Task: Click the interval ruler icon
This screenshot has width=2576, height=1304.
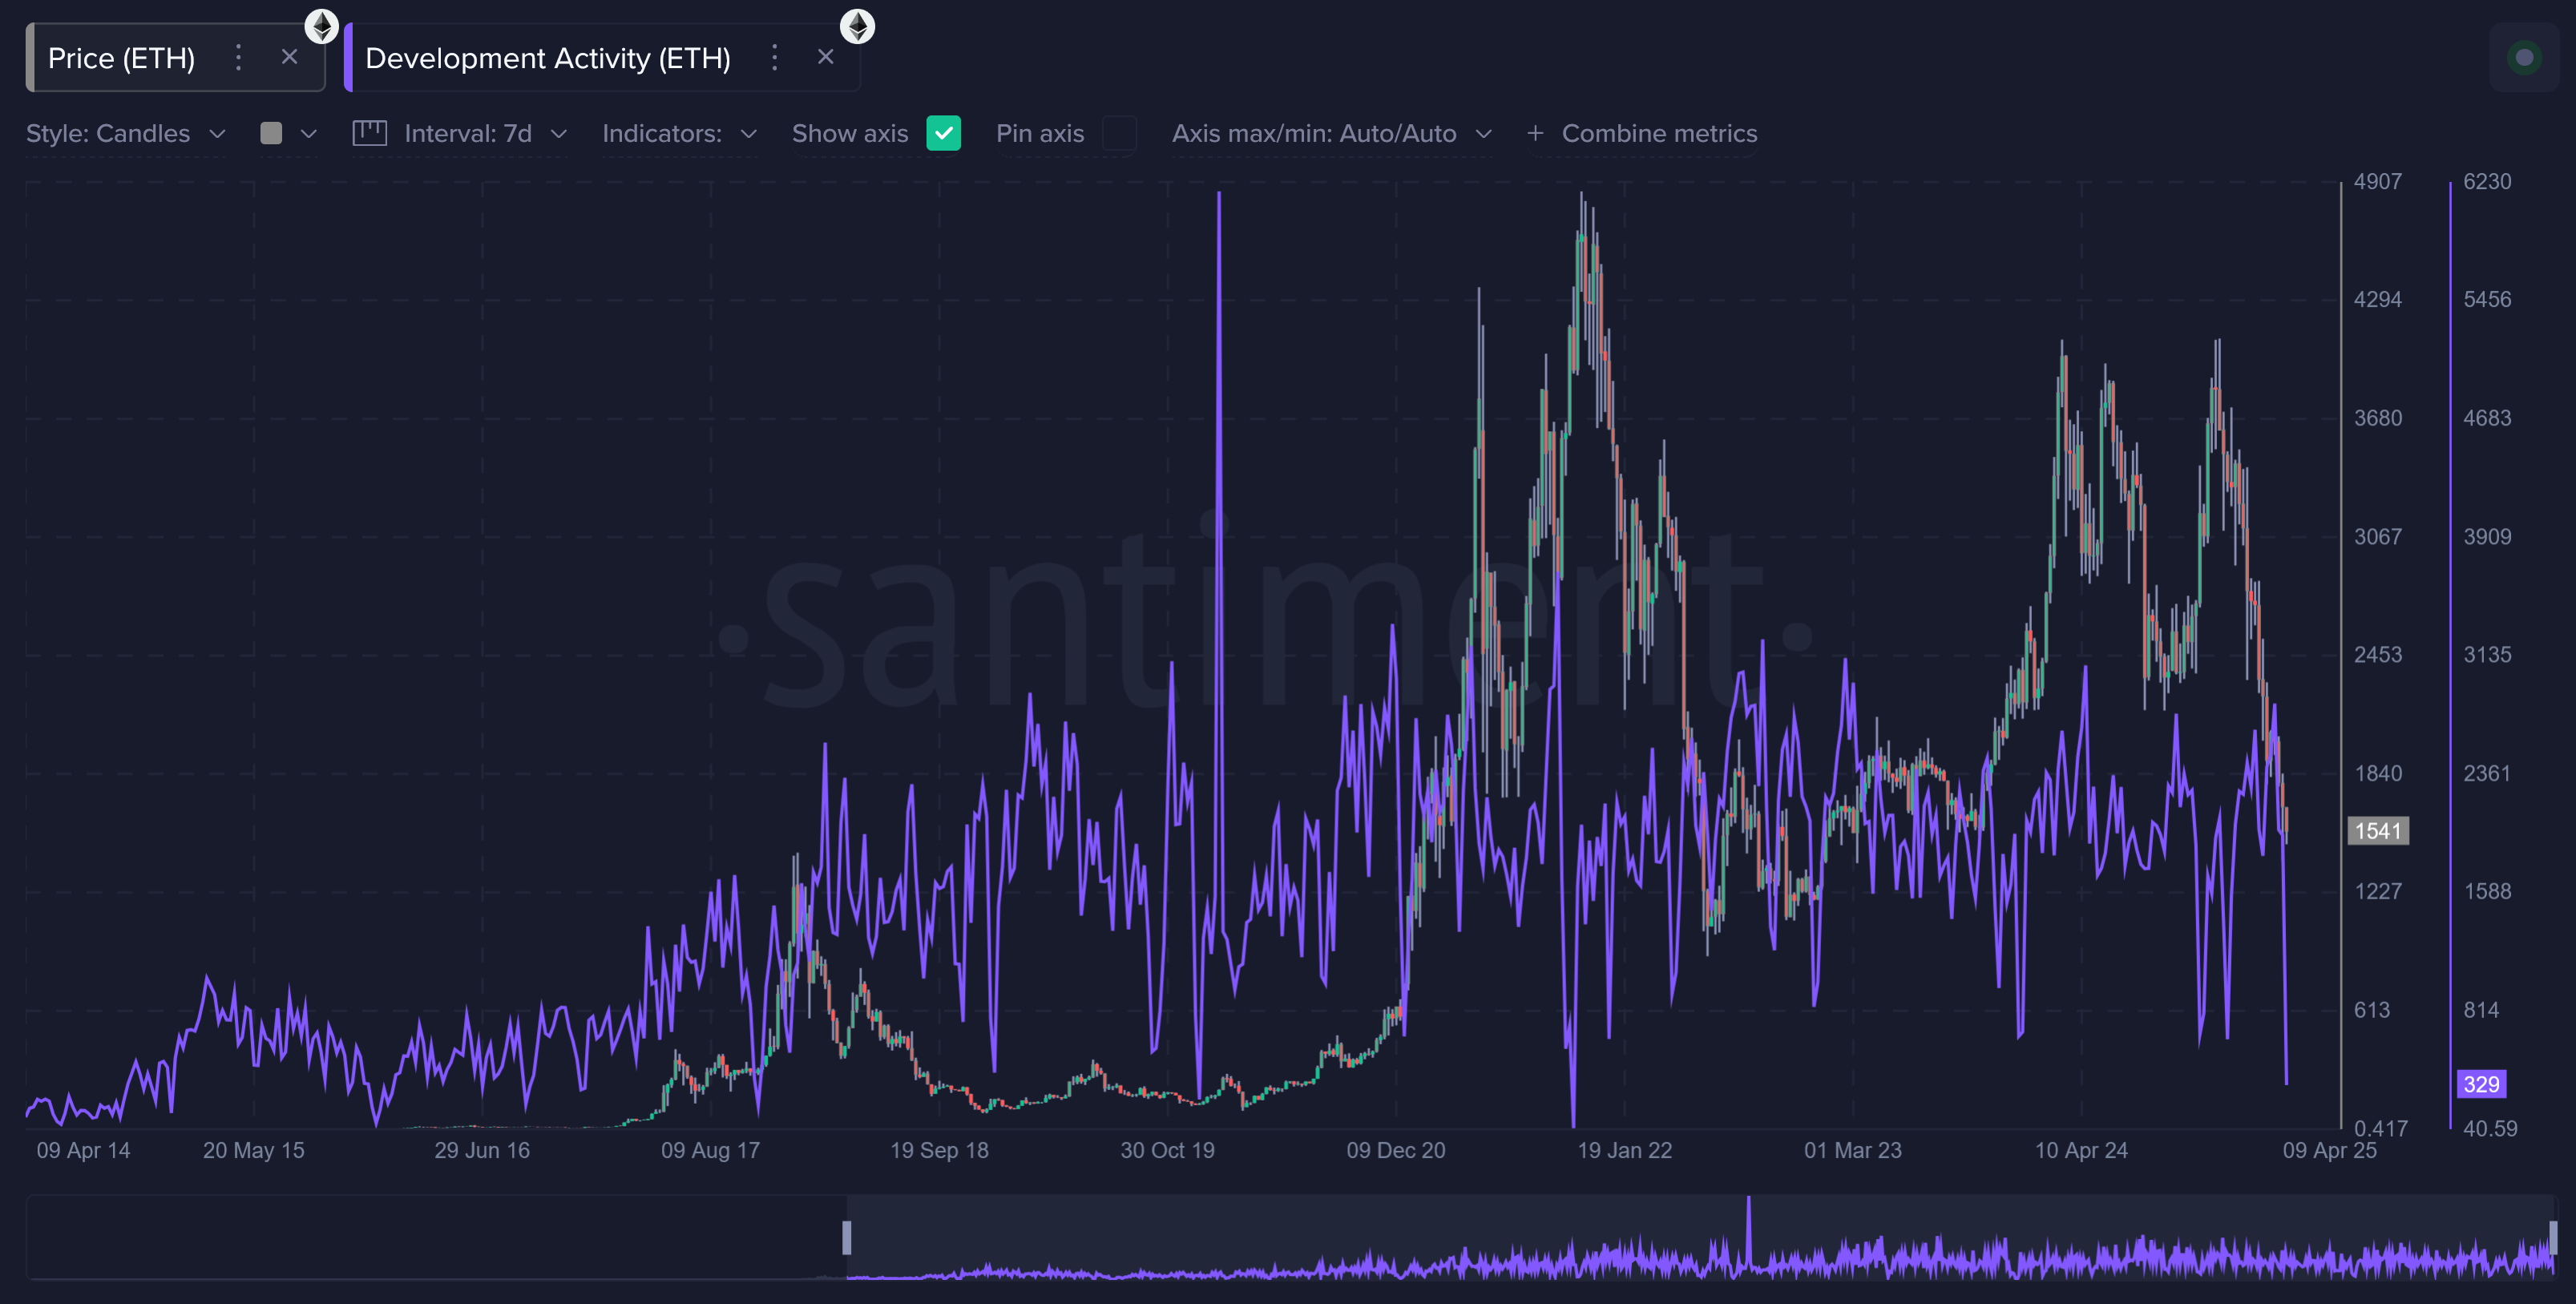Action: (370, 133)
